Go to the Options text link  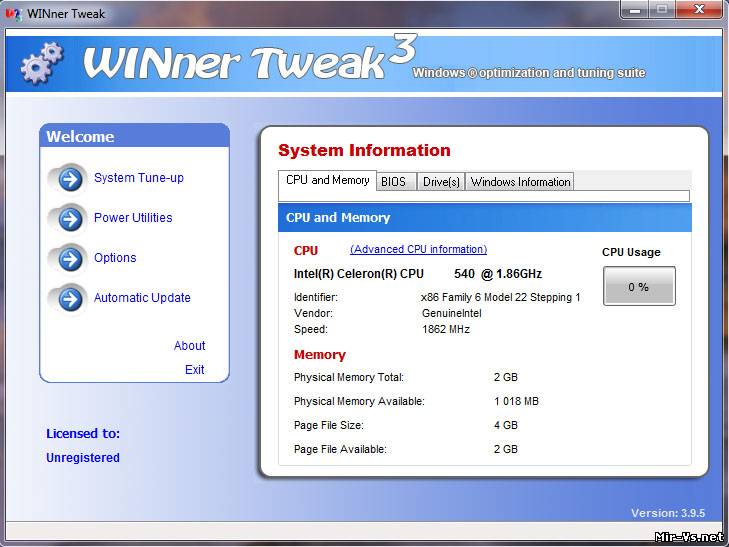[115, 258]
